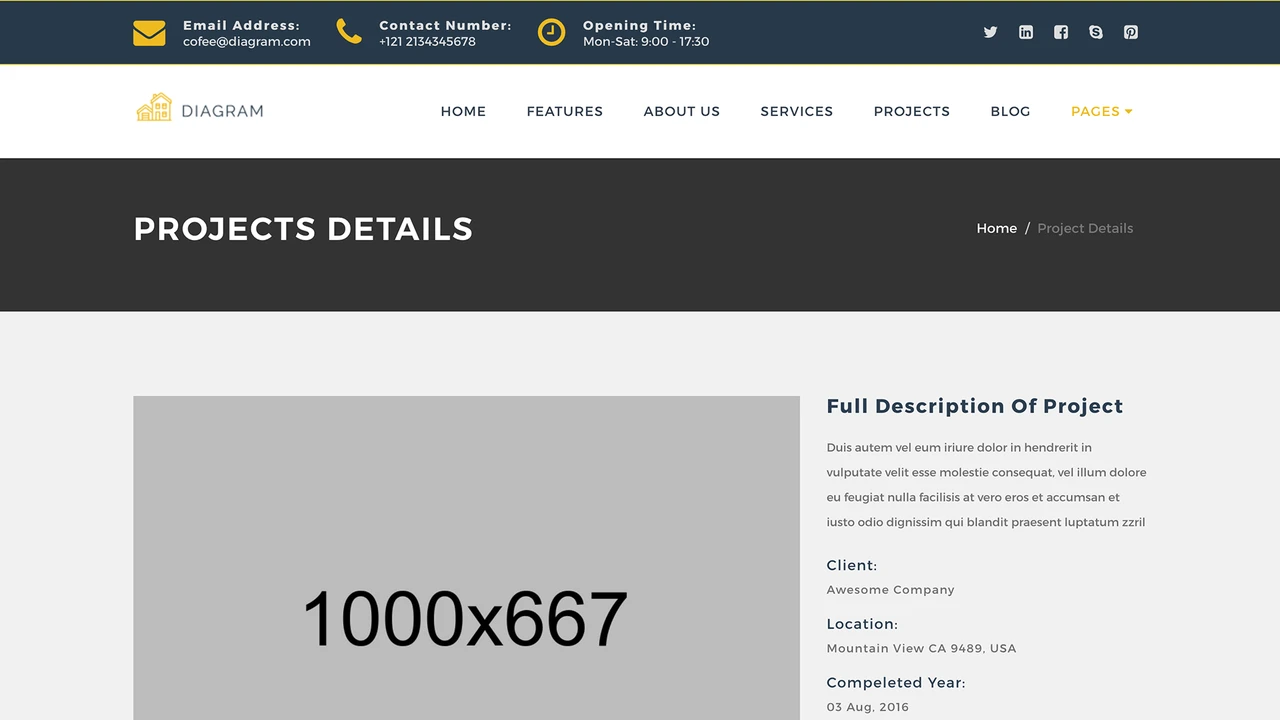The image size is (1280, 720).
Task: Click the Email Address: label
Action: (241, 26)
